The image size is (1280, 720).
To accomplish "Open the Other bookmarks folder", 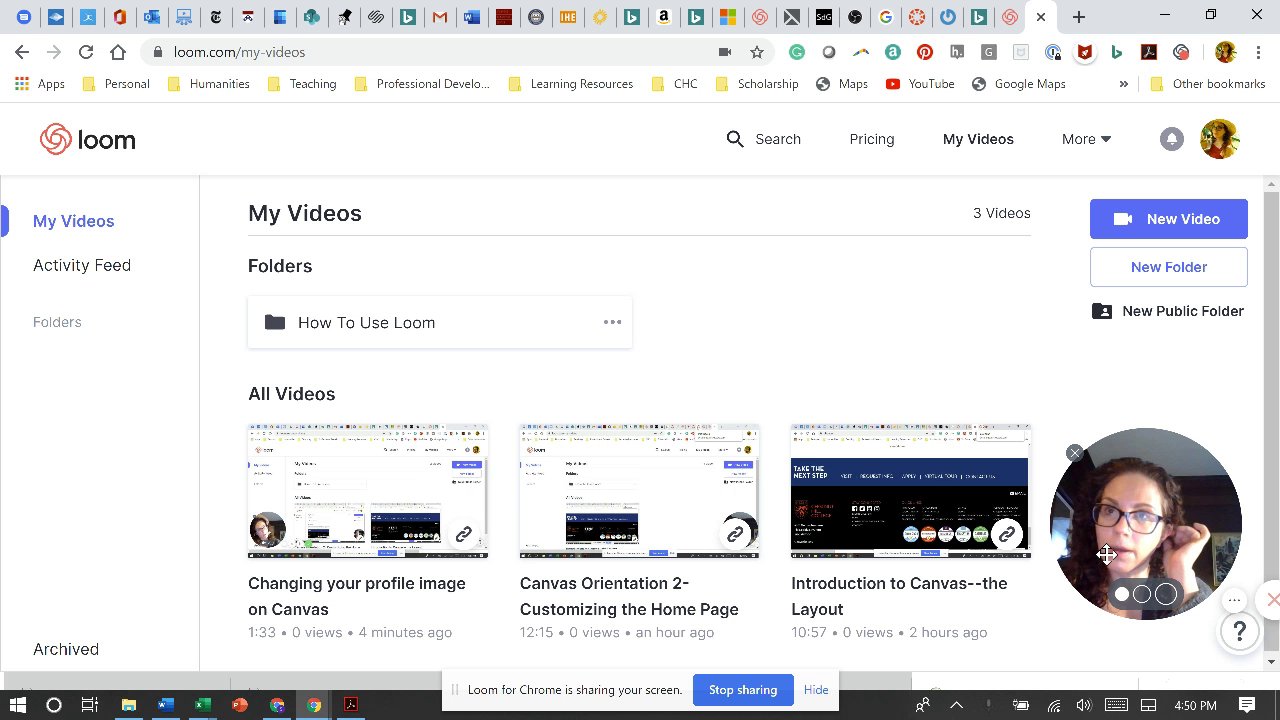I will tap(1208, 84).
